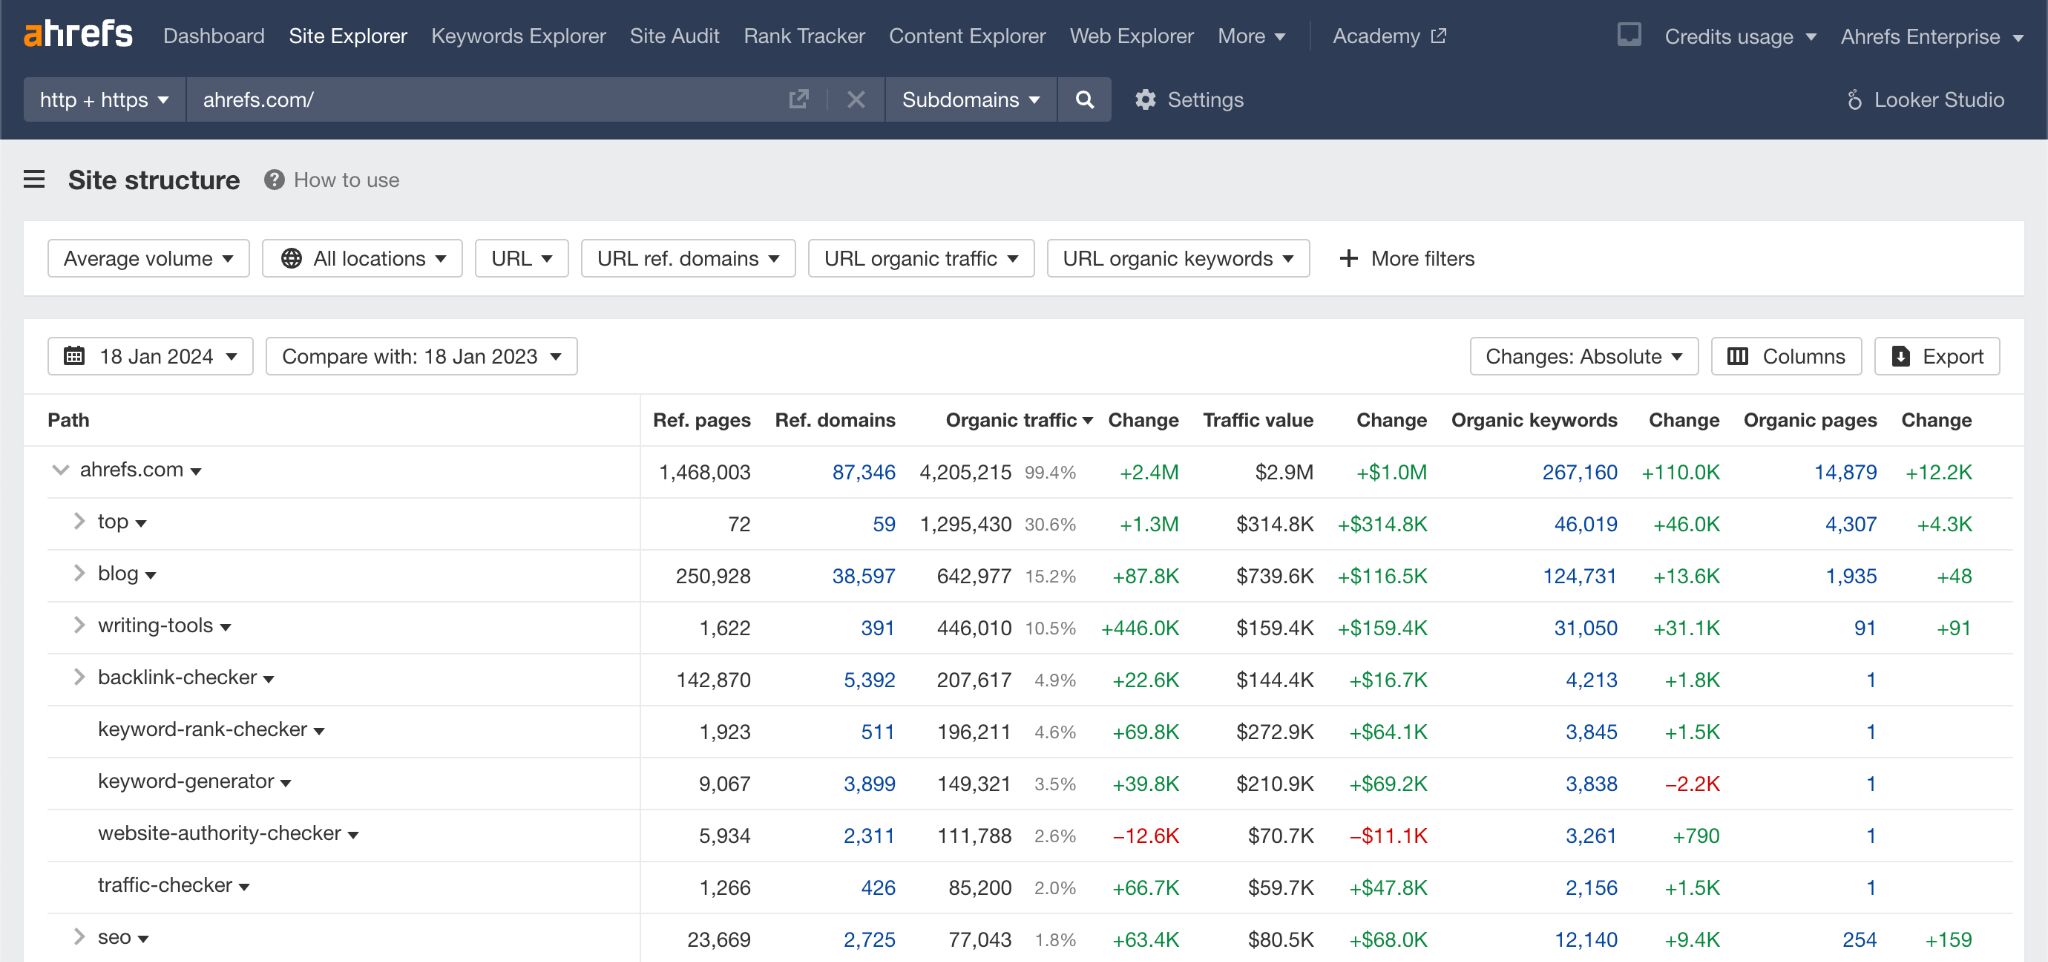The height and width of the screenshot is (962, 2048).
Task: Click the How to use help icon
Action: click(272, 180)
